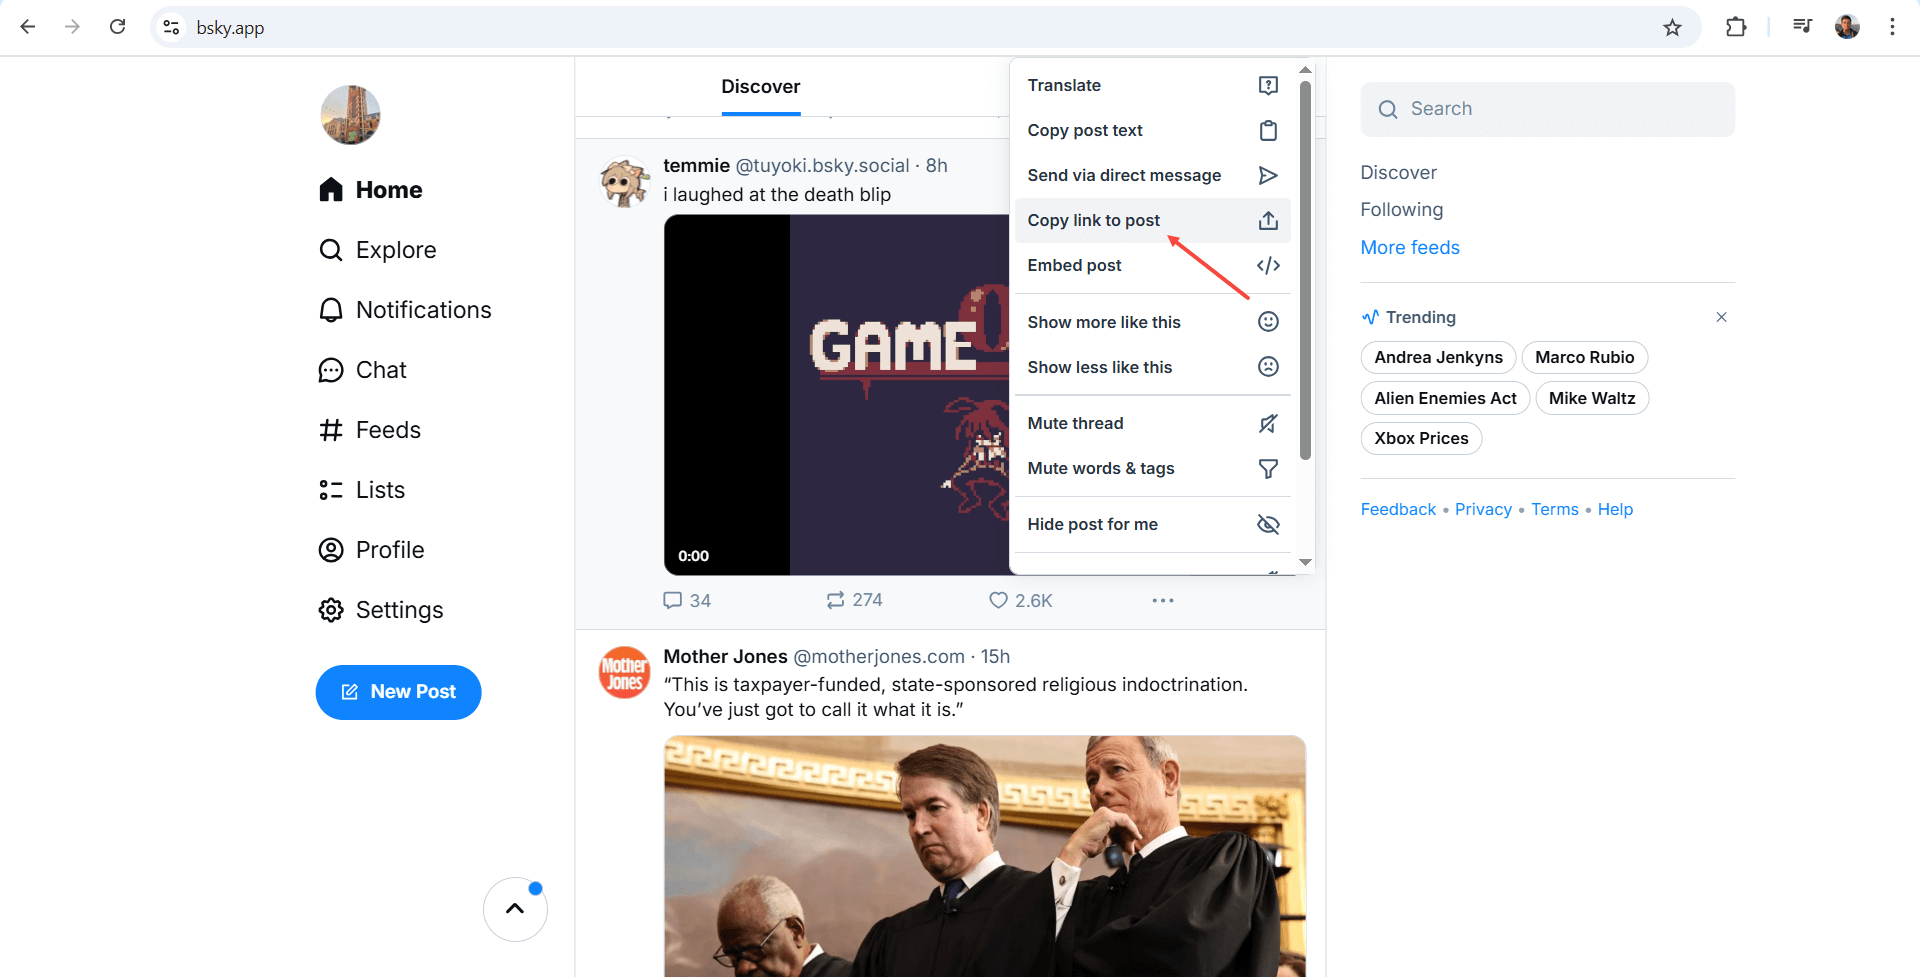Click the Translate icon in post menu
Screen dimensions: 1920x977
[x=1268, y=86]
